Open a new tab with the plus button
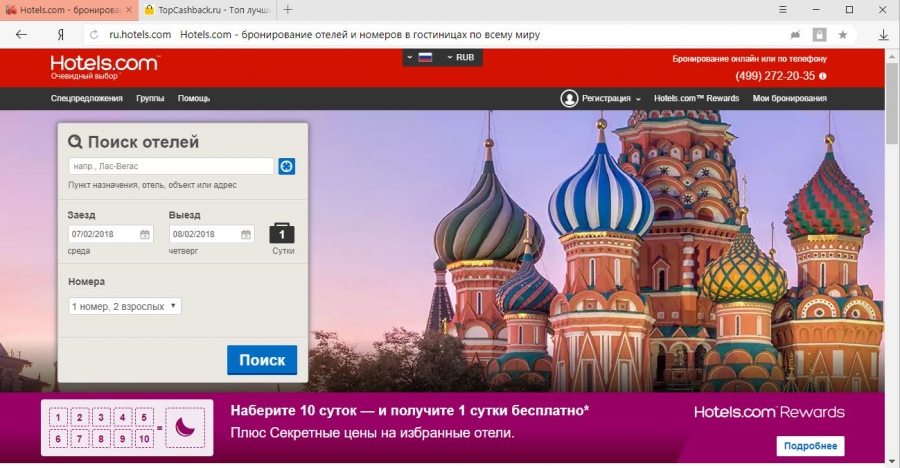The height and width of the screenshot is (468, 900). tap(288, 10)
